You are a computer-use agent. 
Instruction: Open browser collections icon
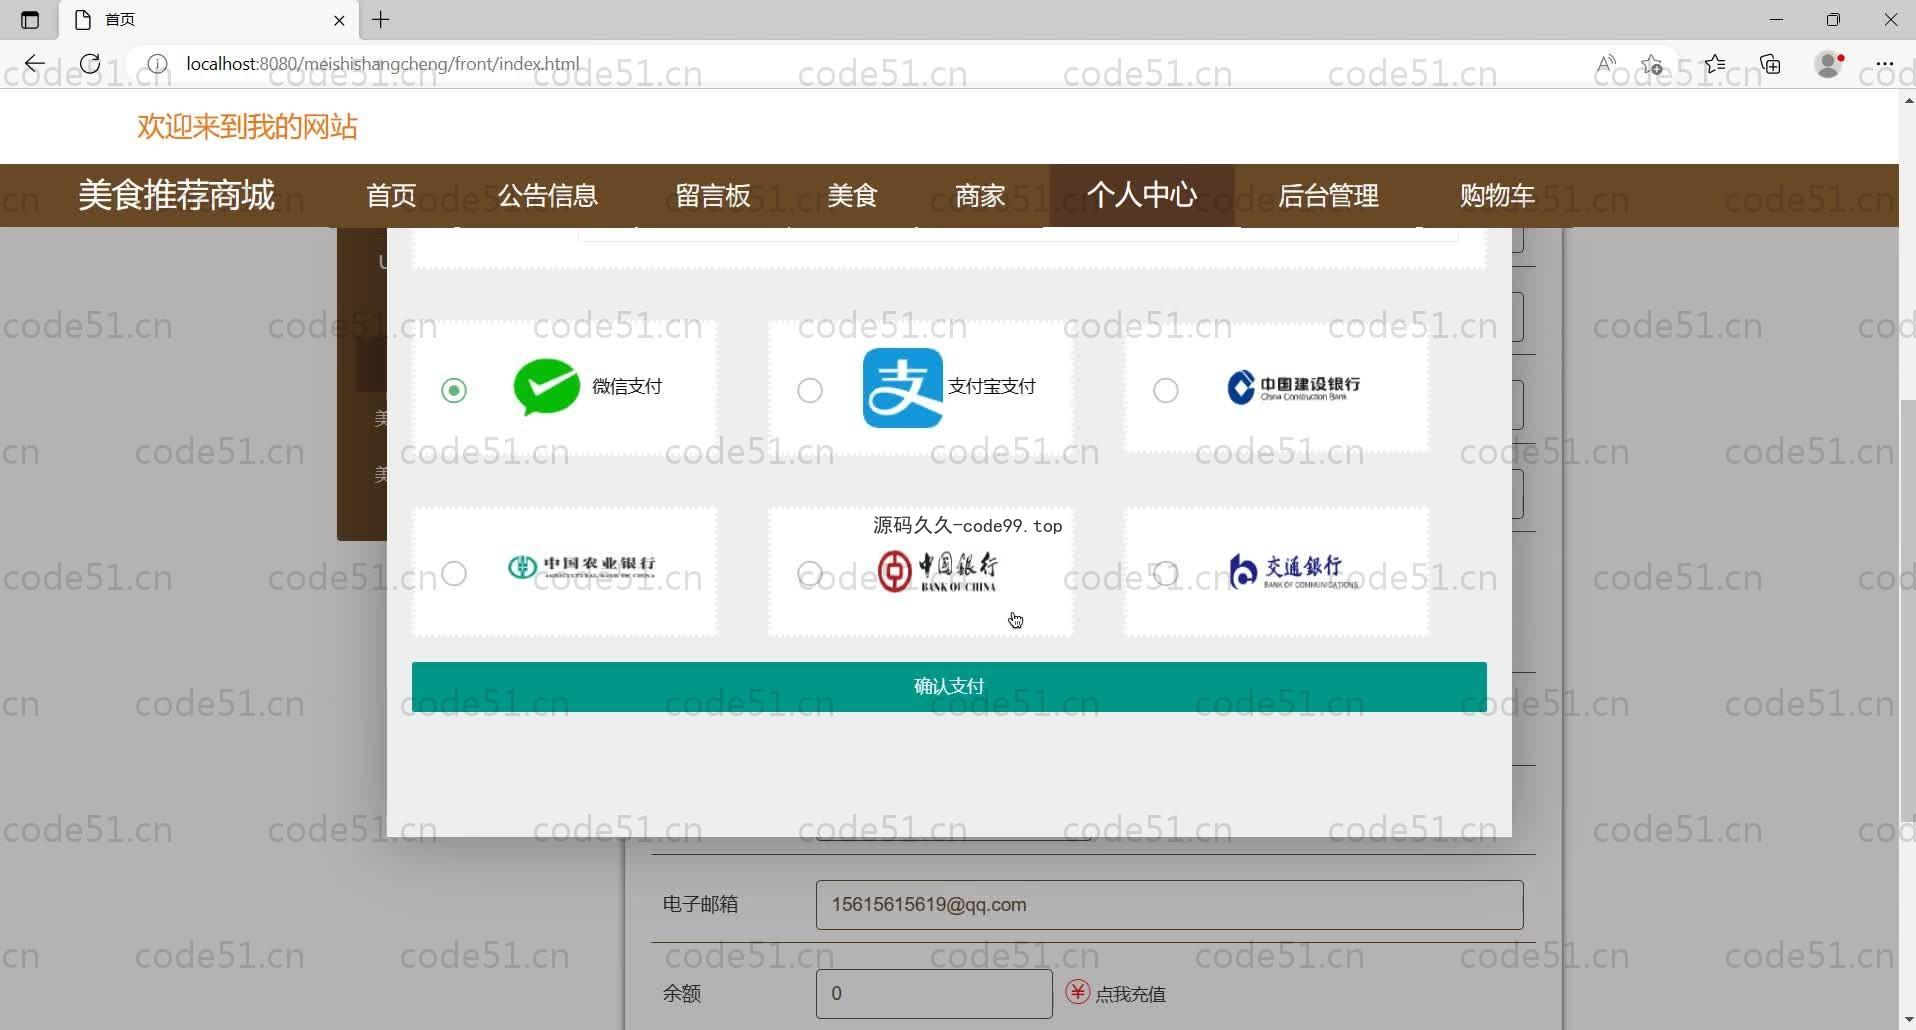pyautogui.click(x=1771, y=64)
